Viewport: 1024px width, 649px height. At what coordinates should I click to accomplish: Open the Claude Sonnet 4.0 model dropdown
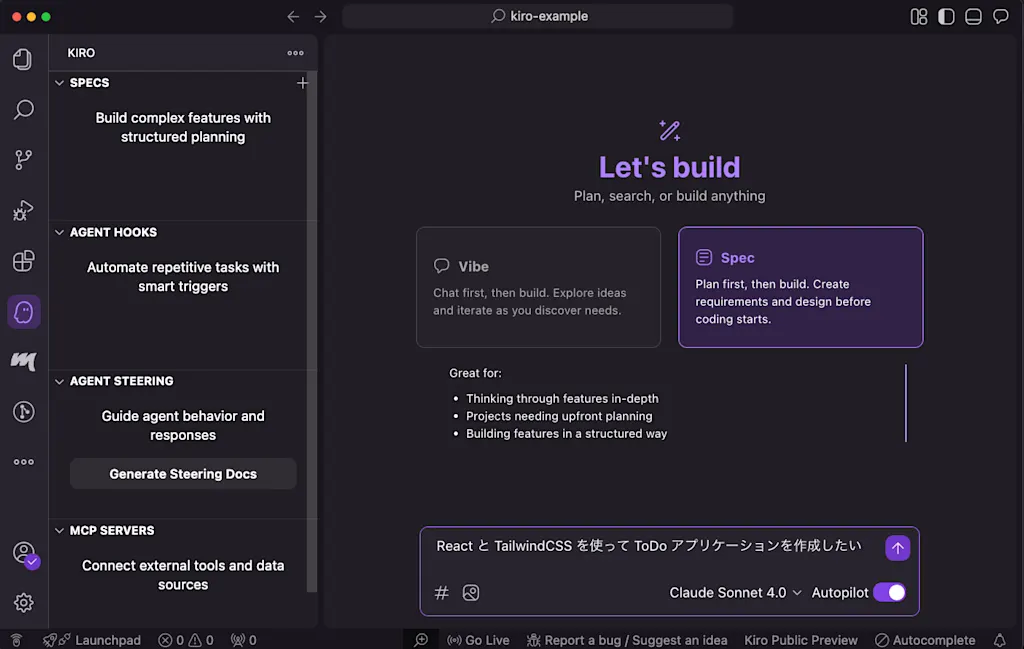tap(735, 592)
